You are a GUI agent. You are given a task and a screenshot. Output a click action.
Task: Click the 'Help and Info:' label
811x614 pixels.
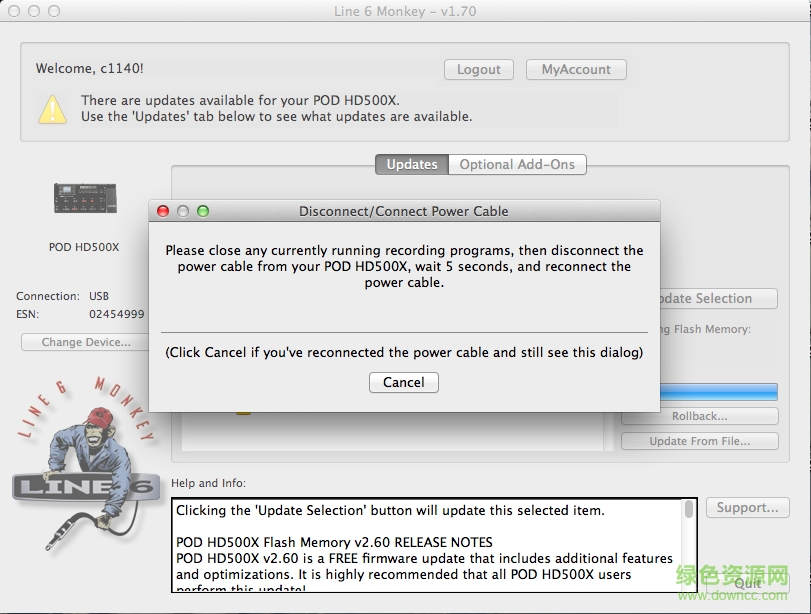pos(208,483)
